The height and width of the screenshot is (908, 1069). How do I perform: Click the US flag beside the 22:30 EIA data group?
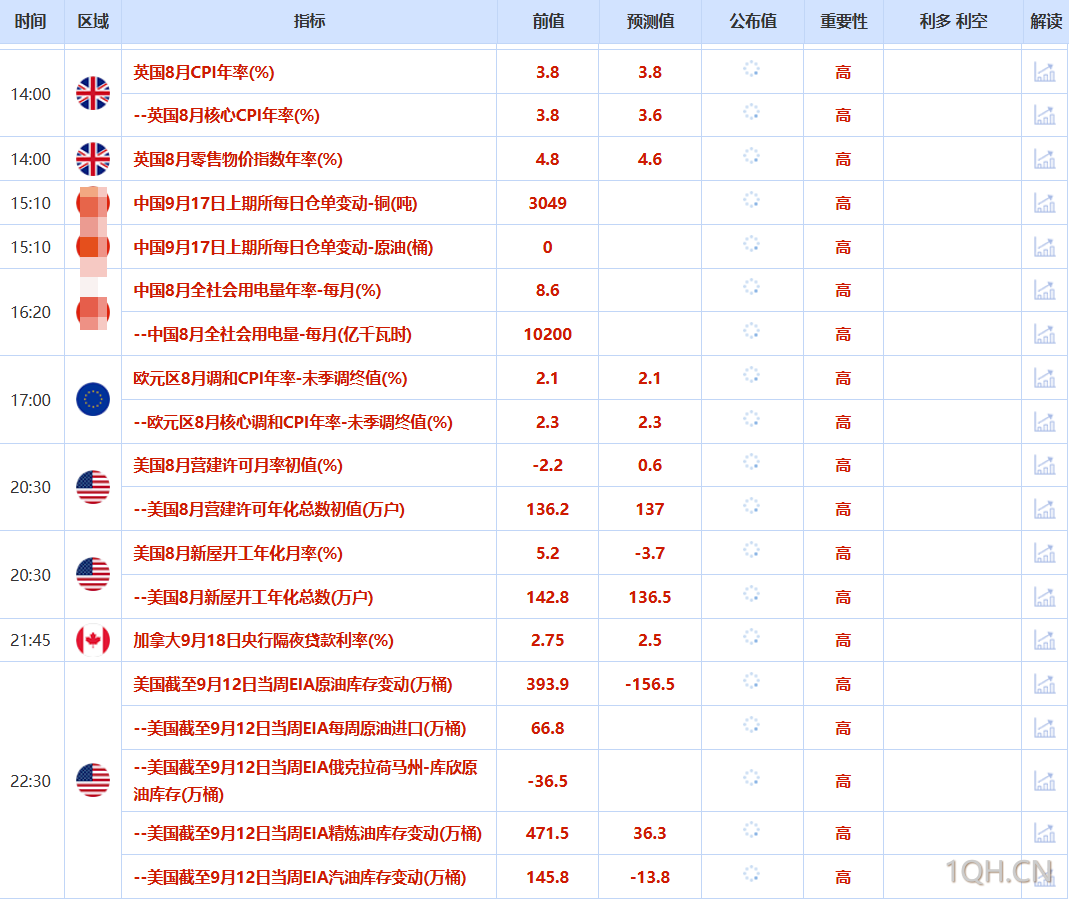tap(92, 780)
